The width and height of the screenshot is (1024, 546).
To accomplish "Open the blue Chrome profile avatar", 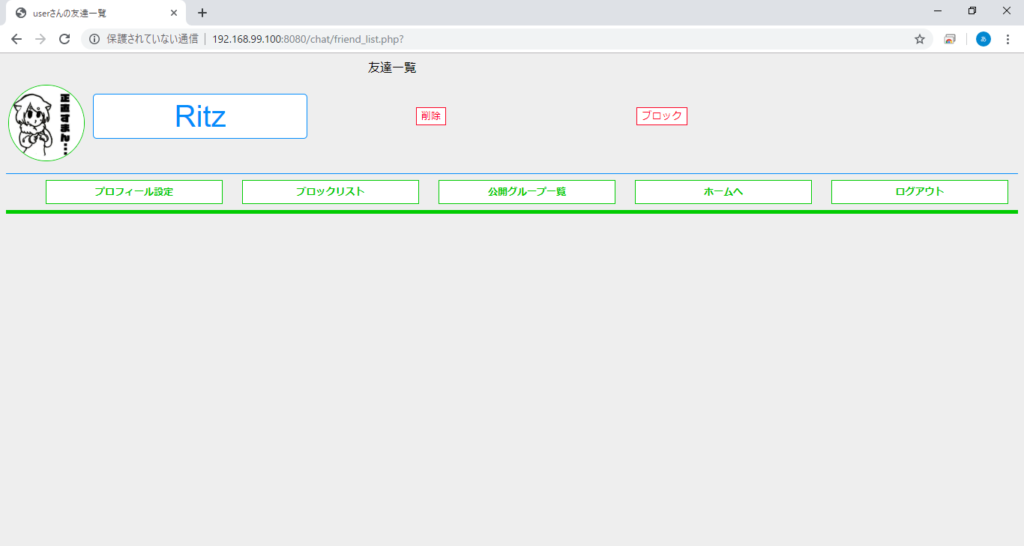I will pyautogui.click(x=983, y=39).
